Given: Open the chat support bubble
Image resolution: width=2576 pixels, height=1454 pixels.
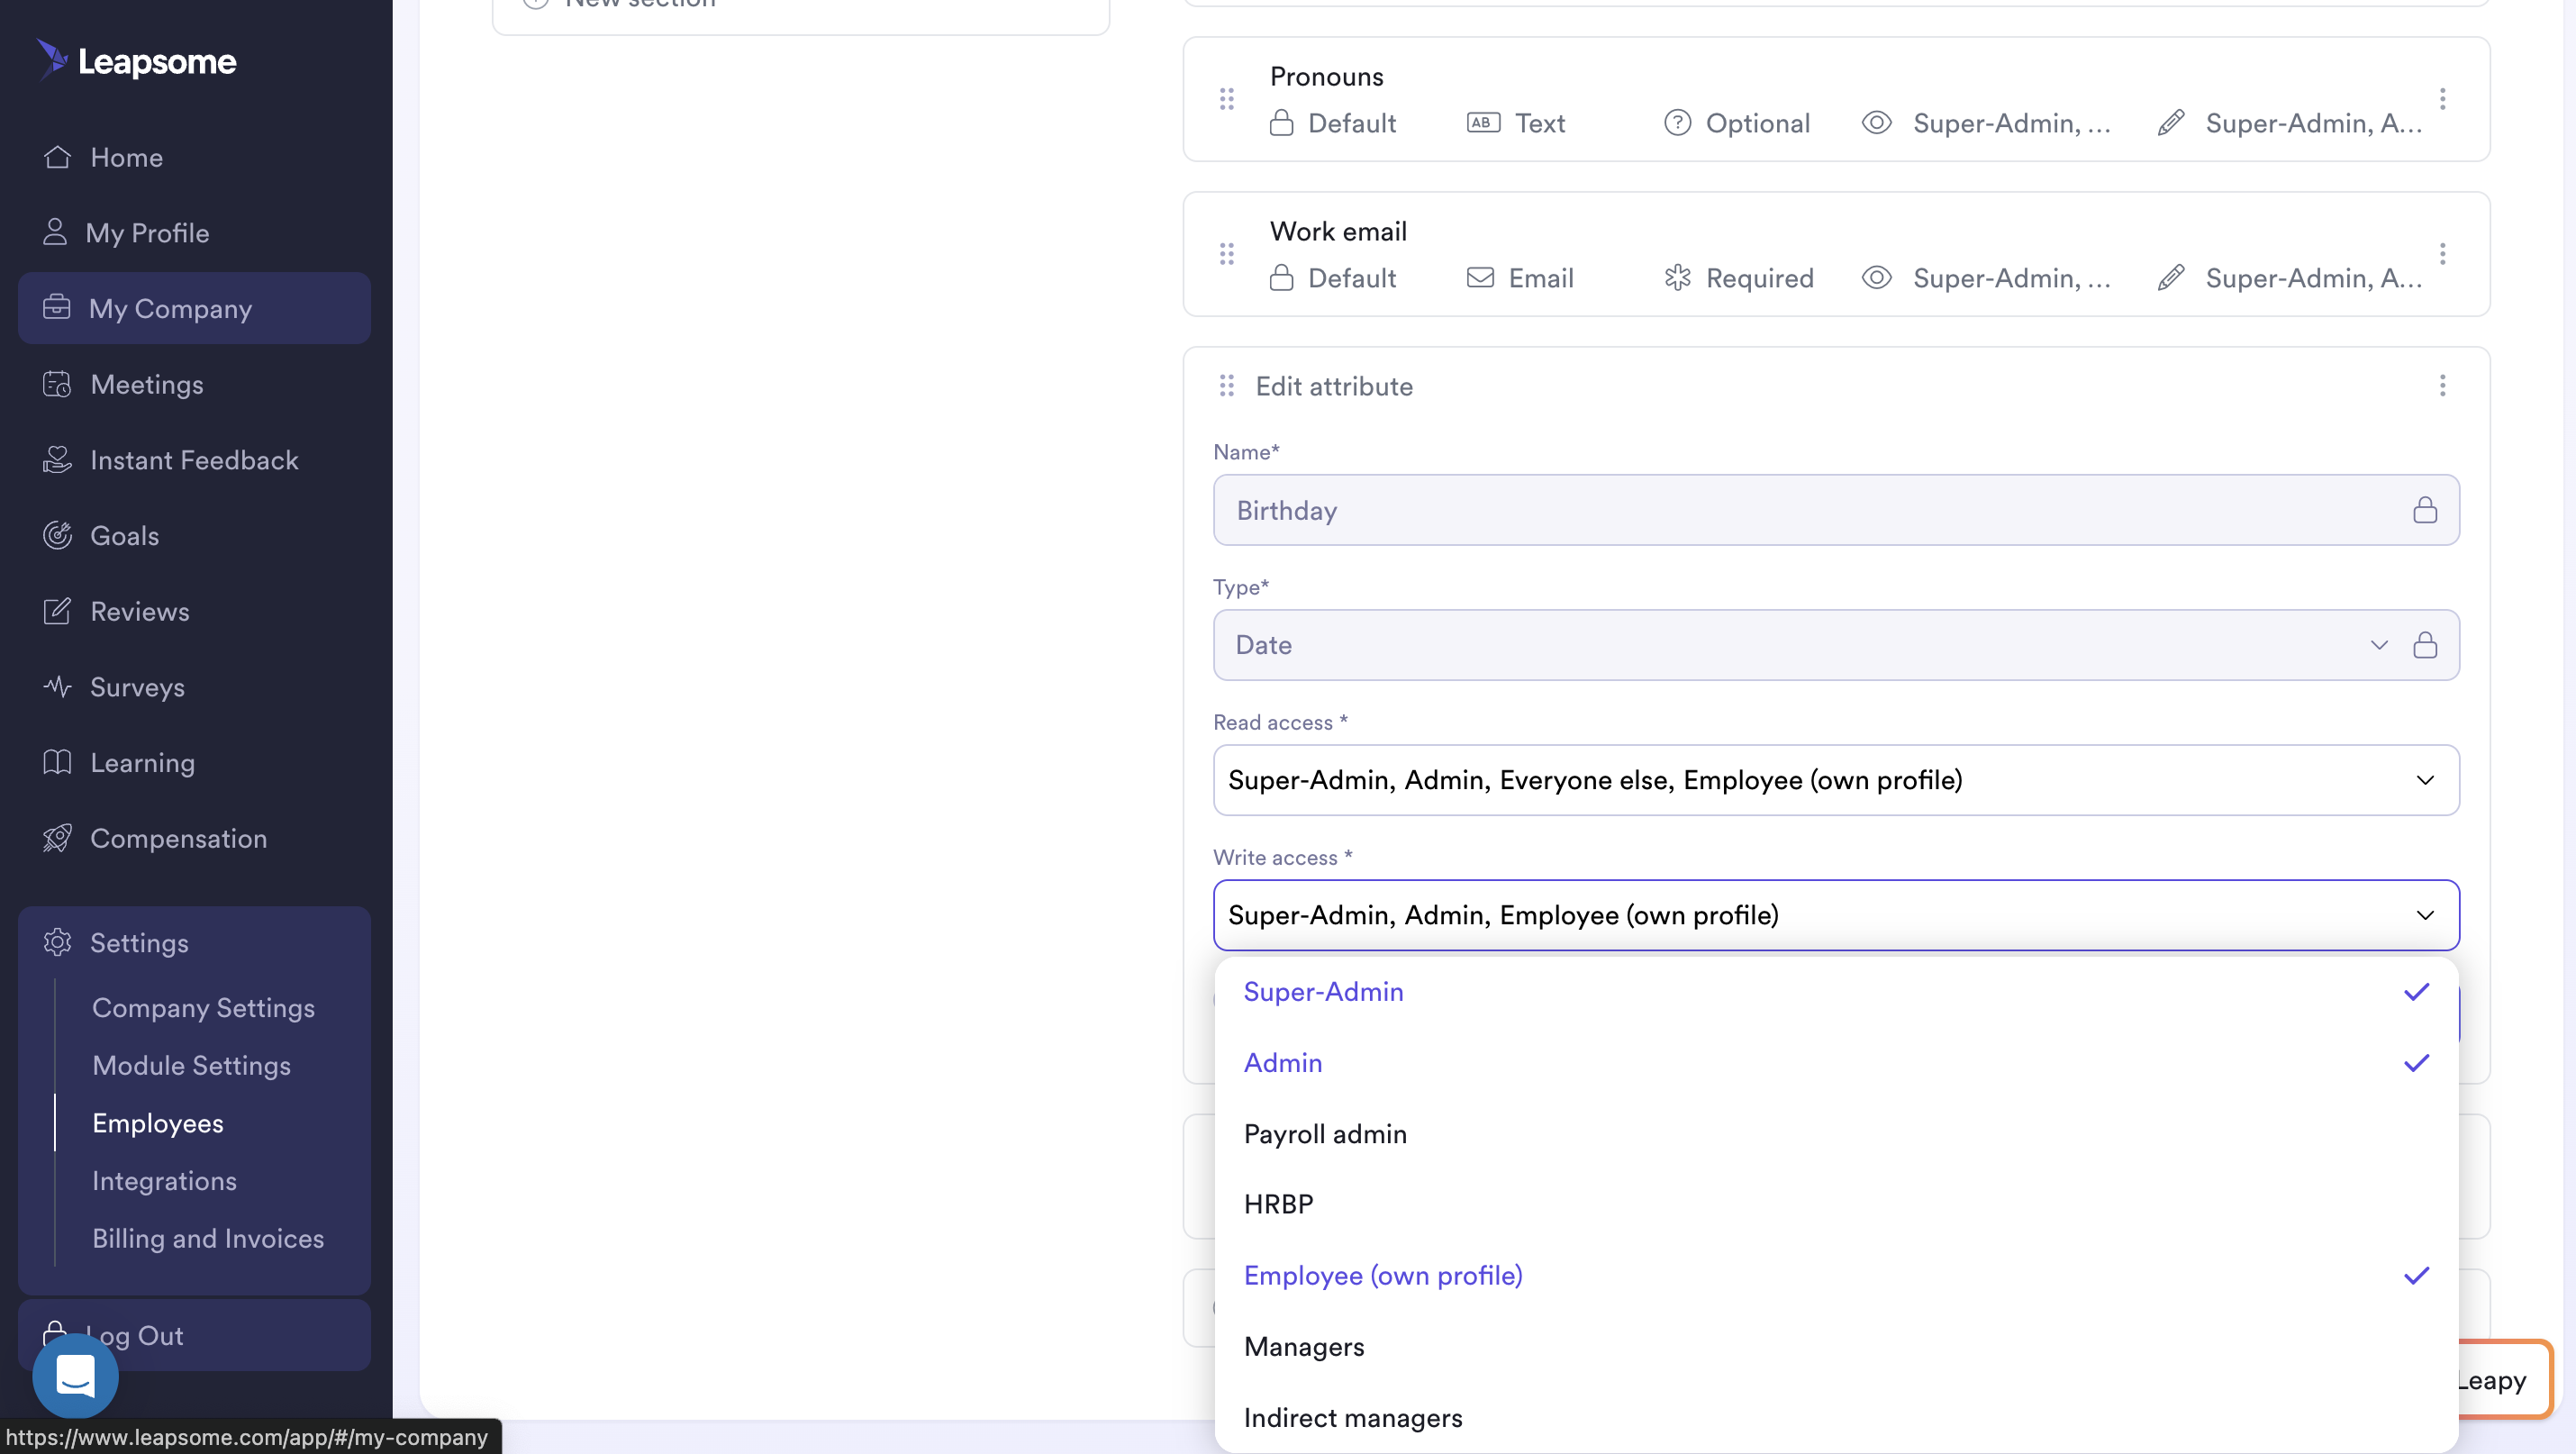Looking at the screenshot, I should (x=75, y=1376).
